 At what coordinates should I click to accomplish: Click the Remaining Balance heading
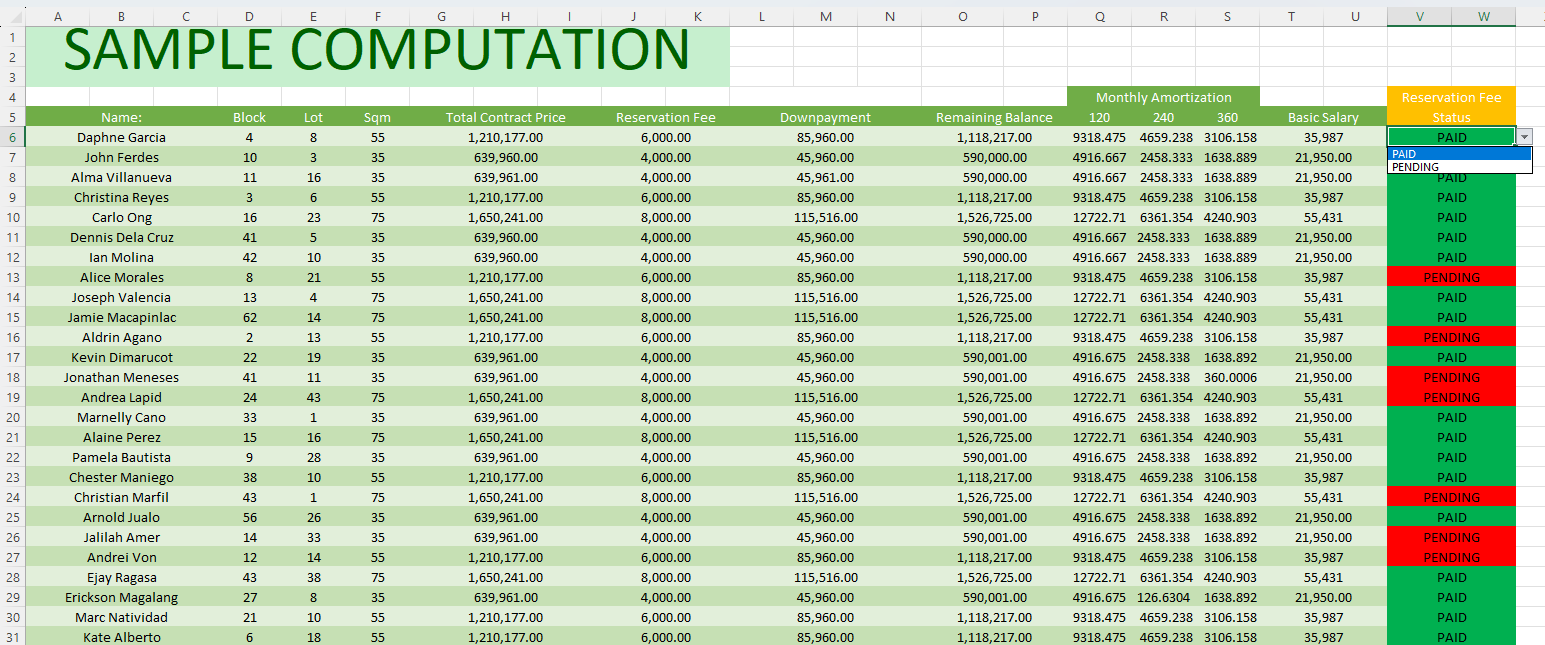(x=994, y=117)
